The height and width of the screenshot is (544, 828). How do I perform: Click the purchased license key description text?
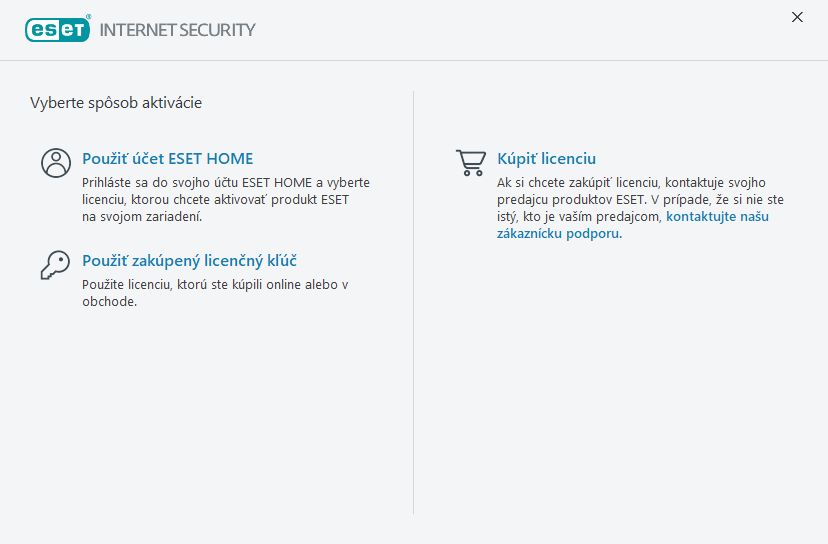tap(214, 293)
